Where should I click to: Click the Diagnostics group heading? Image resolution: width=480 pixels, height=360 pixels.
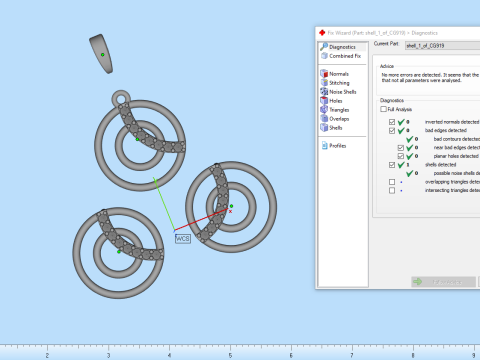[392, 100]
